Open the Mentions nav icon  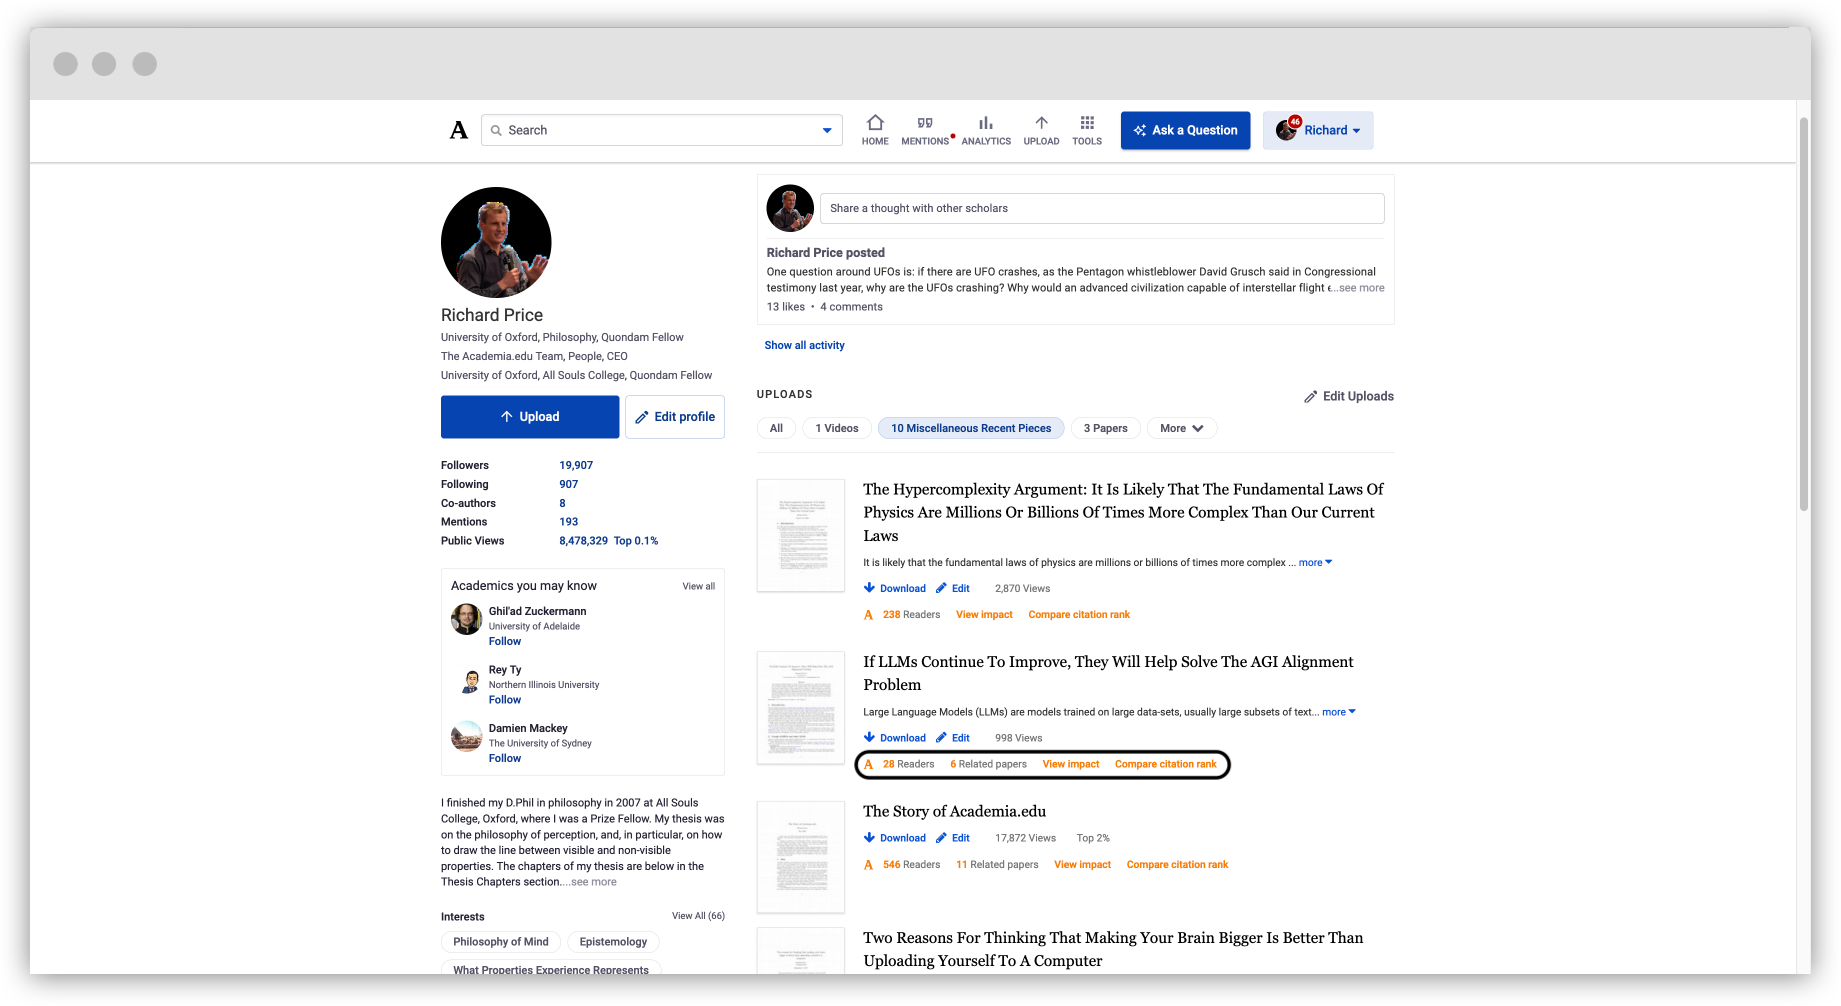point(925,130)
